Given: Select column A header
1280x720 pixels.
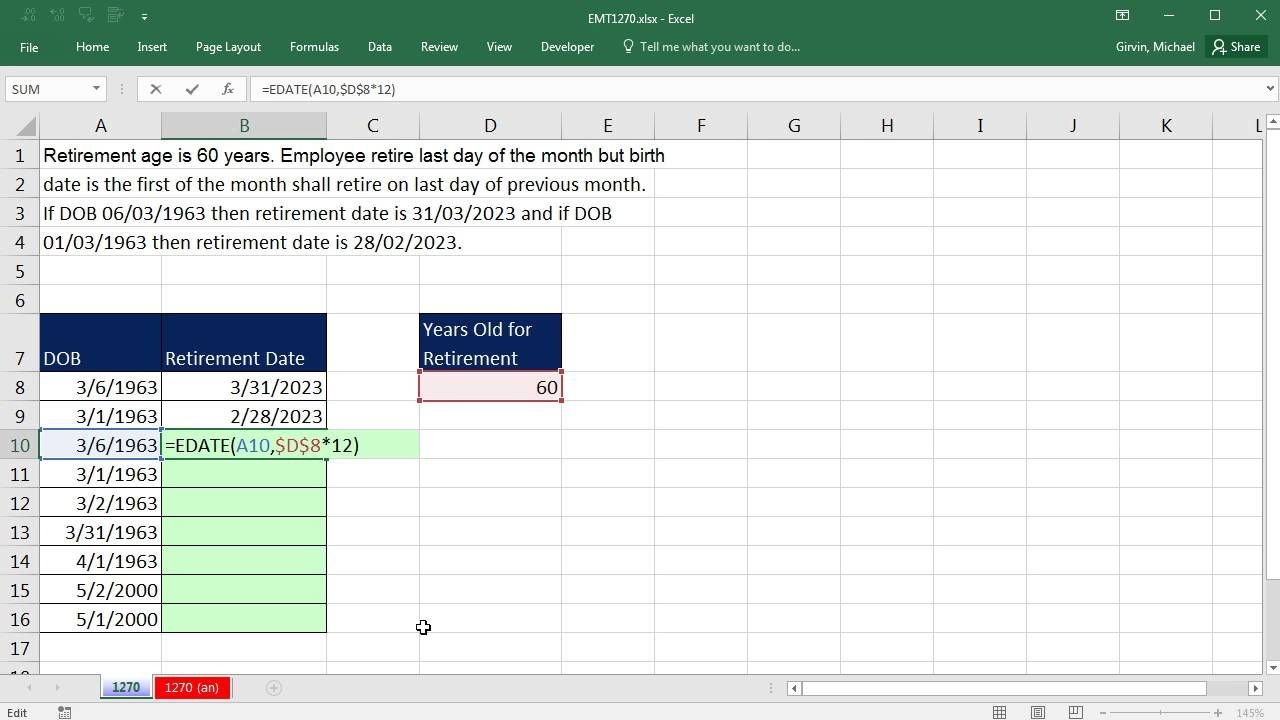Looking at the screenshot, I should click(x=101, y=126).
